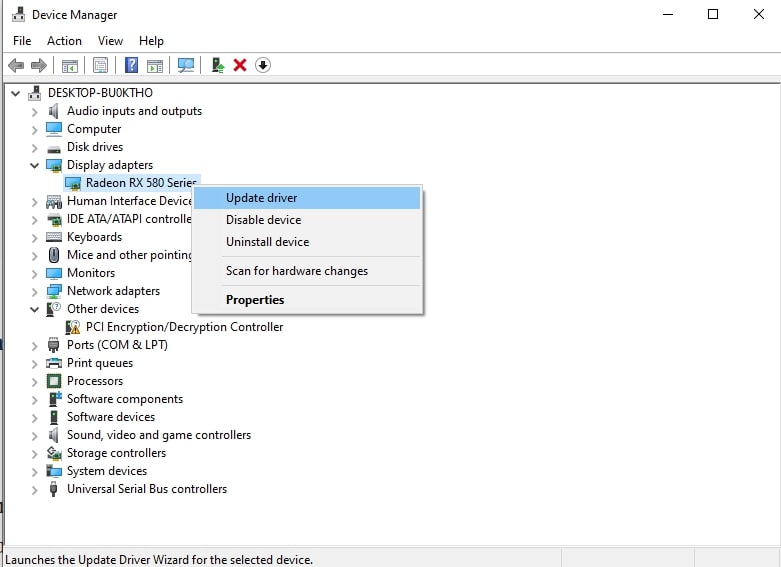Open Properties from the context menu
781x567 pixels.
point(255,300)
